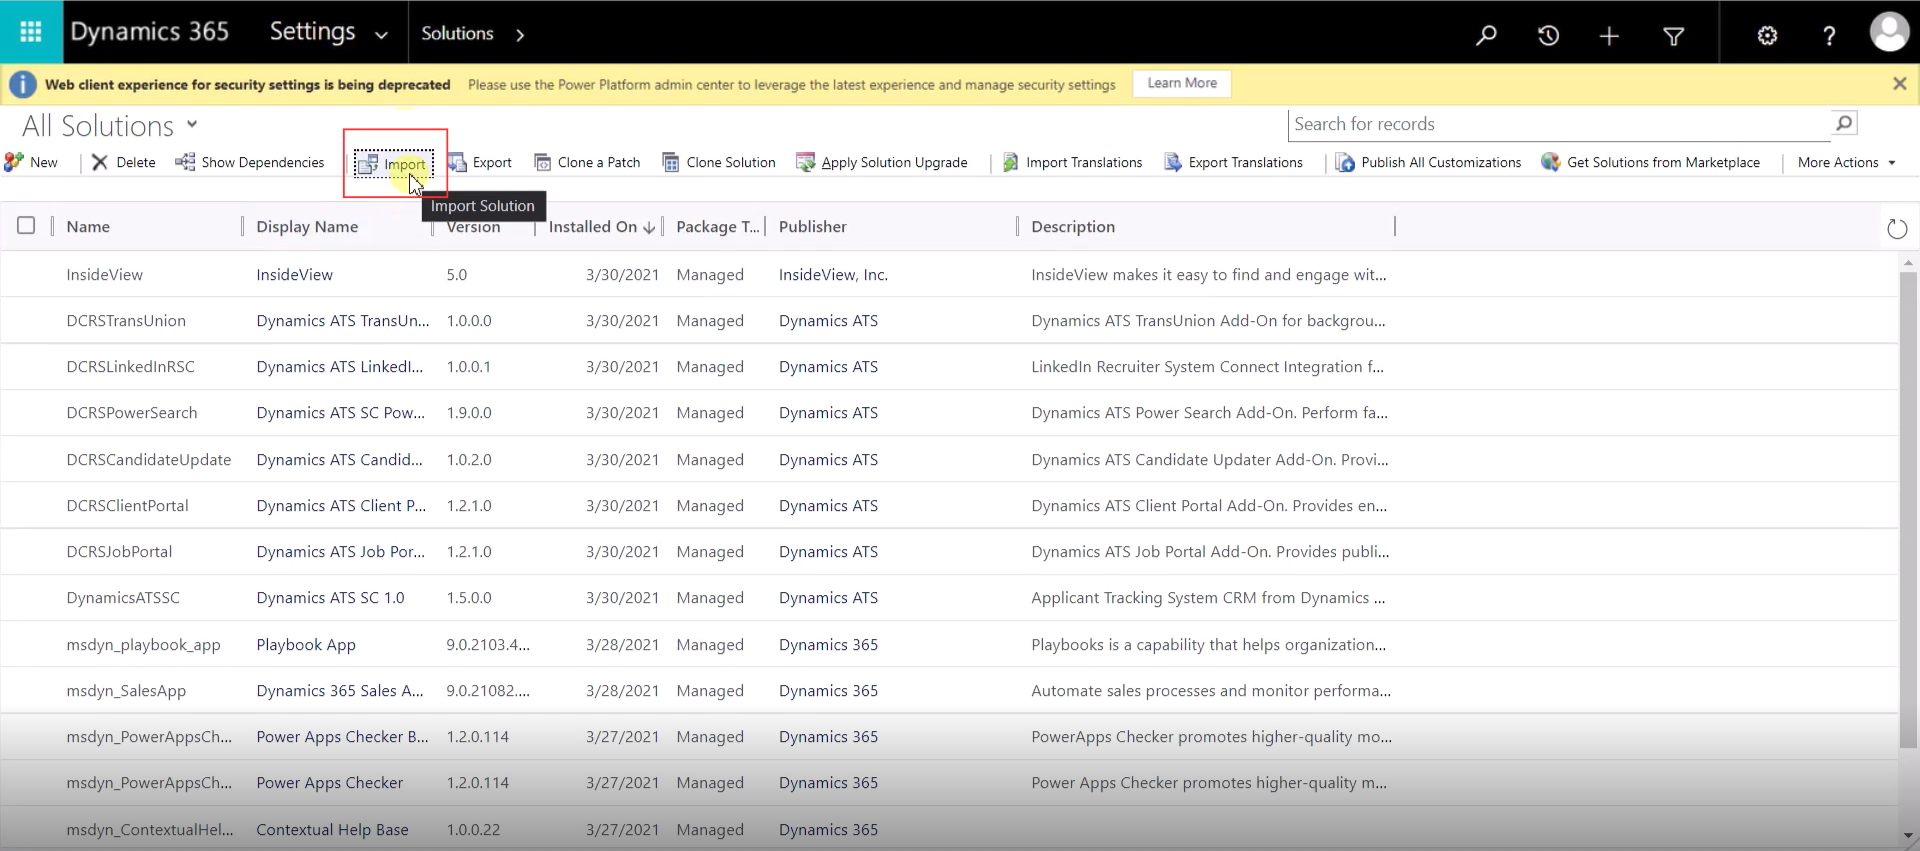This screenshot has width=1920, height=851.
Task: Expand the More Actions dropdown
Action: [x=1846, y=162]
